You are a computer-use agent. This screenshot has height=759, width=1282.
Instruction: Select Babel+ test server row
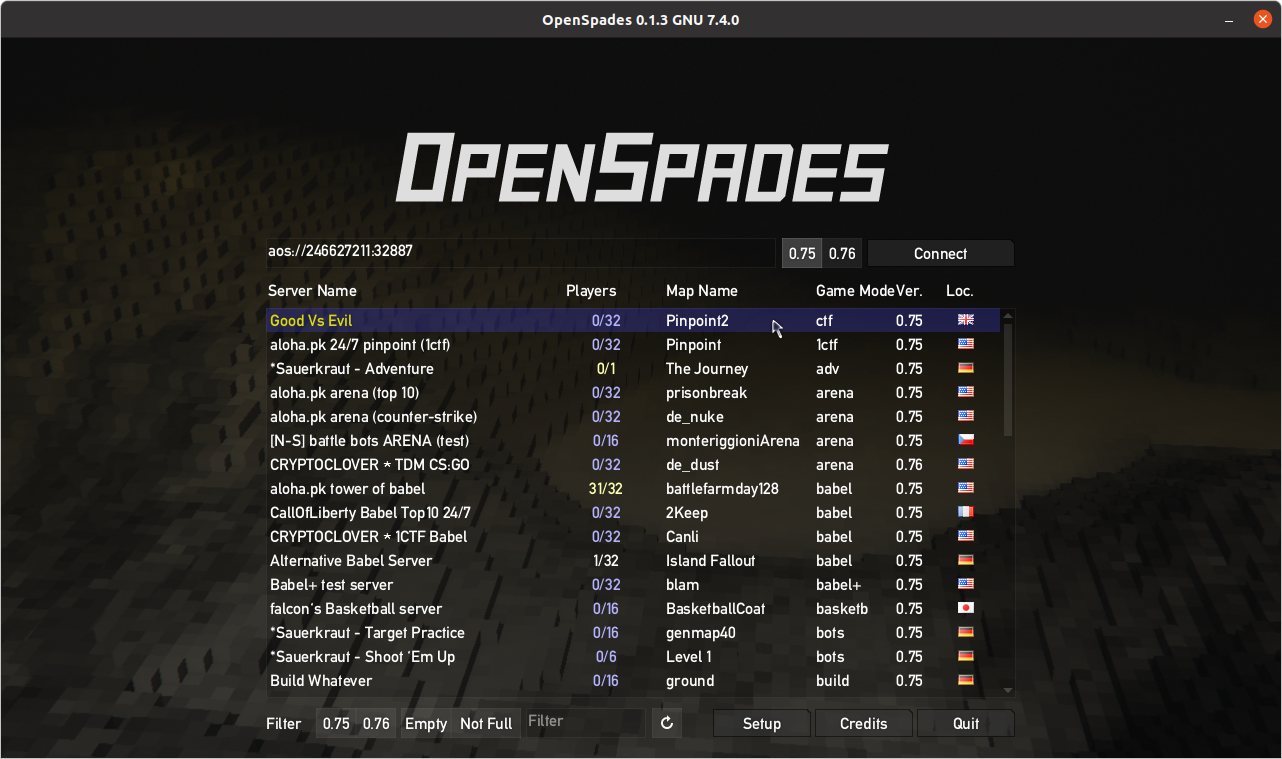click(x=633, y=584)
